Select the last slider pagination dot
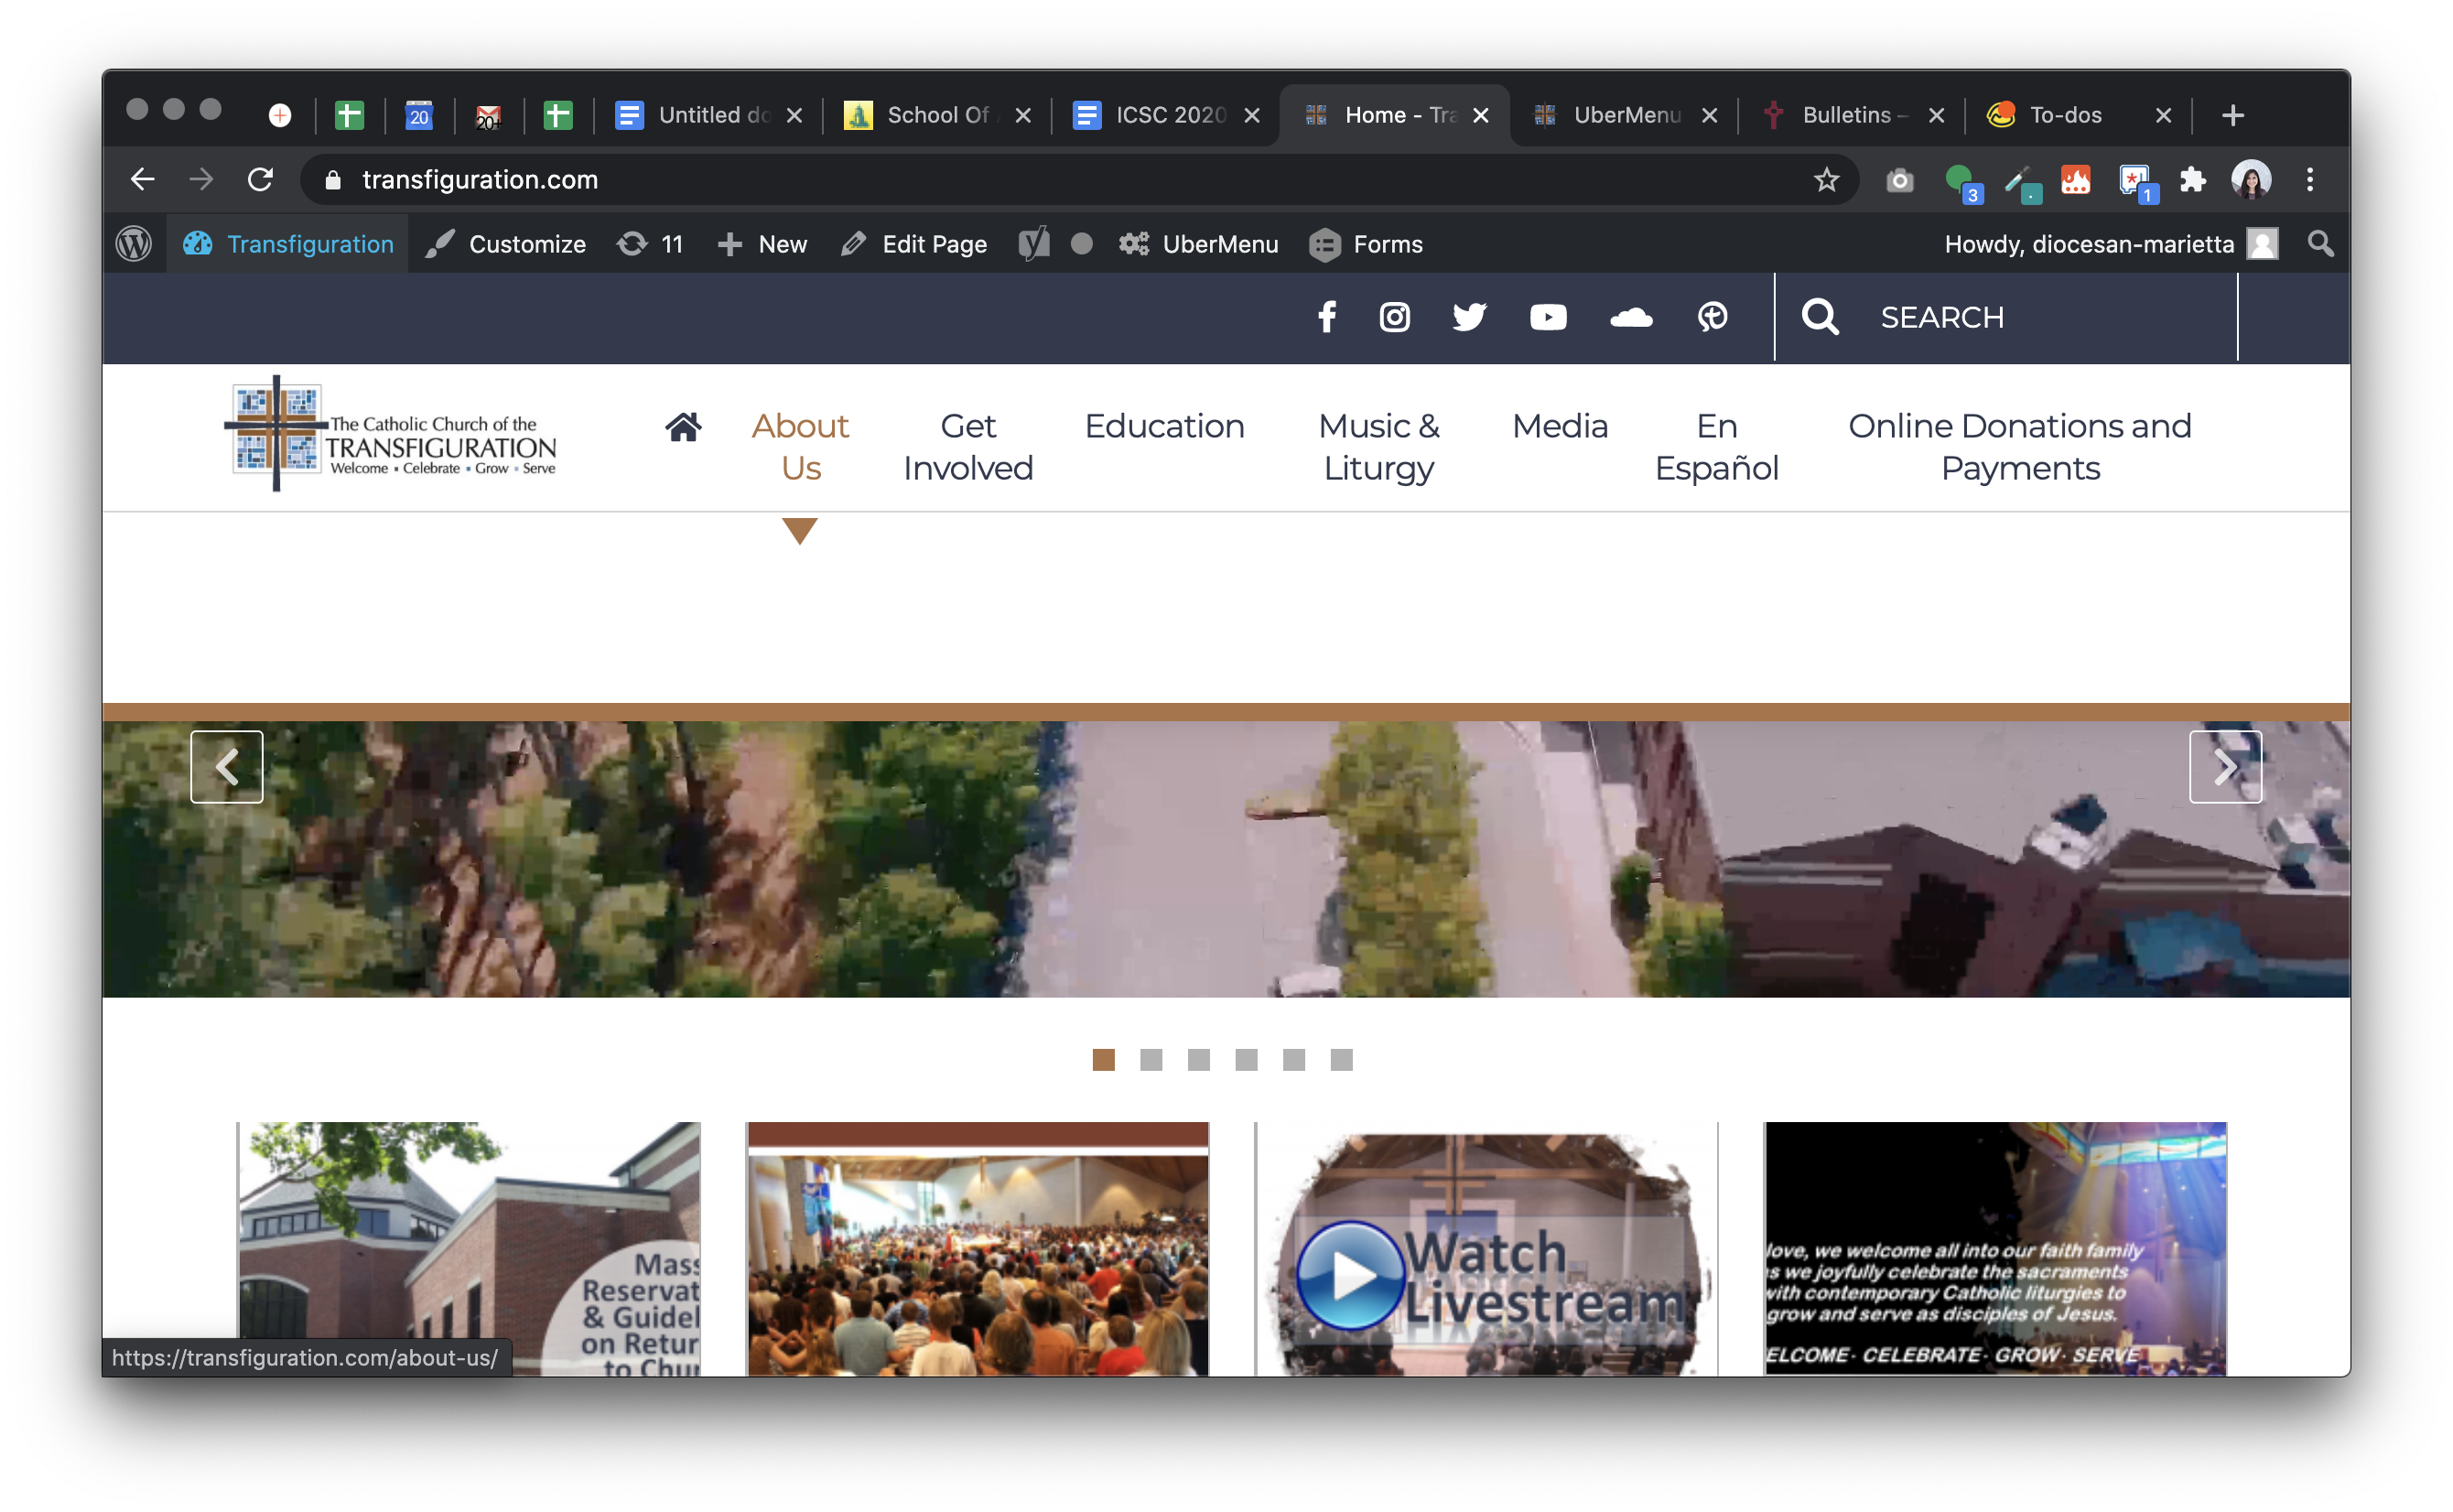2453x1512 pixels. point(1342,1060)
